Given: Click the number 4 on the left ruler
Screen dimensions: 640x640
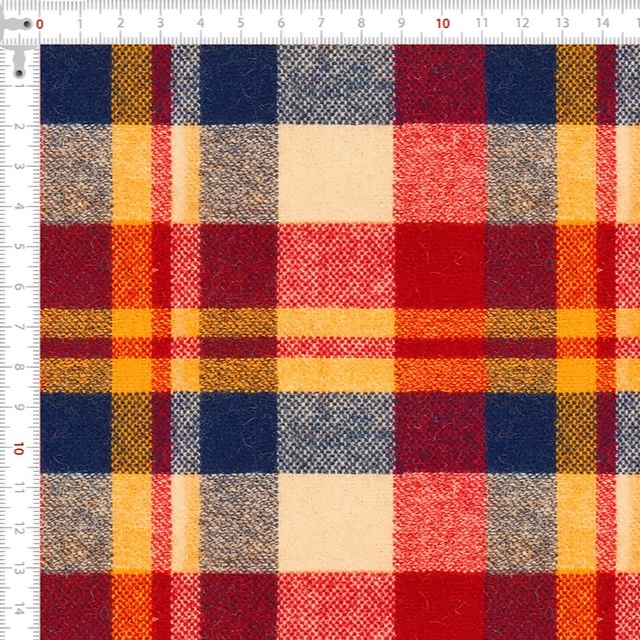Looking at the screenshot, I should 20,208.
